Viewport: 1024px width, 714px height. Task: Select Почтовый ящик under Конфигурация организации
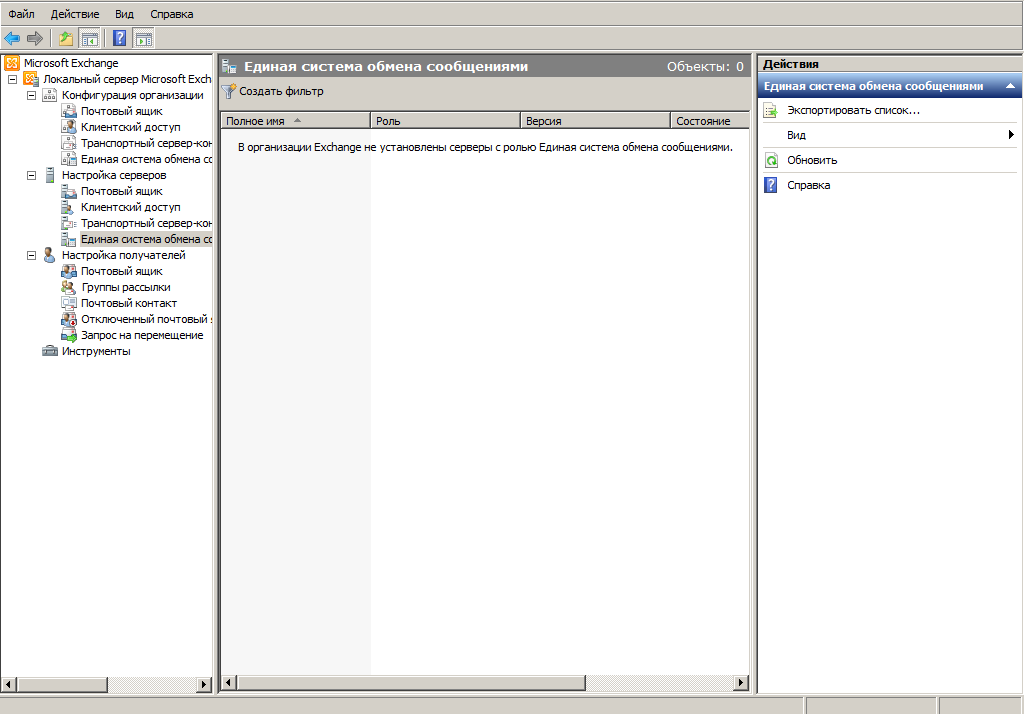(x=121, y=111)
